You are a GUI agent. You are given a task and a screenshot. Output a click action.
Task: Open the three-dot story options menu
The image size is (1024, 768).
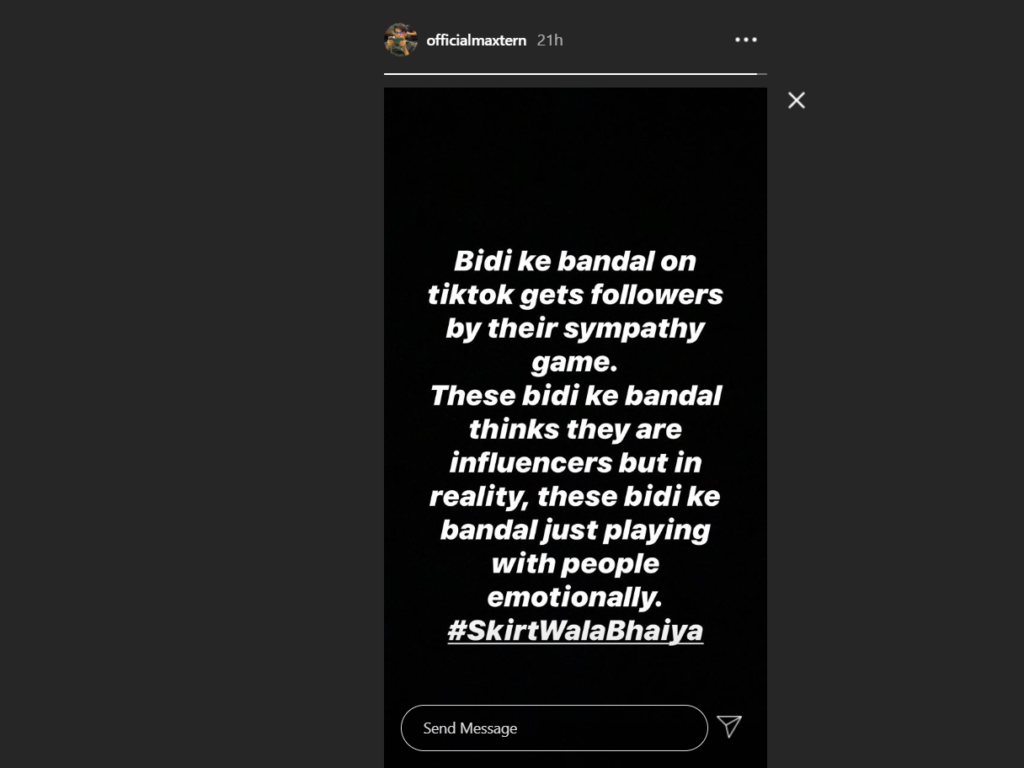[x=746, y=40]
